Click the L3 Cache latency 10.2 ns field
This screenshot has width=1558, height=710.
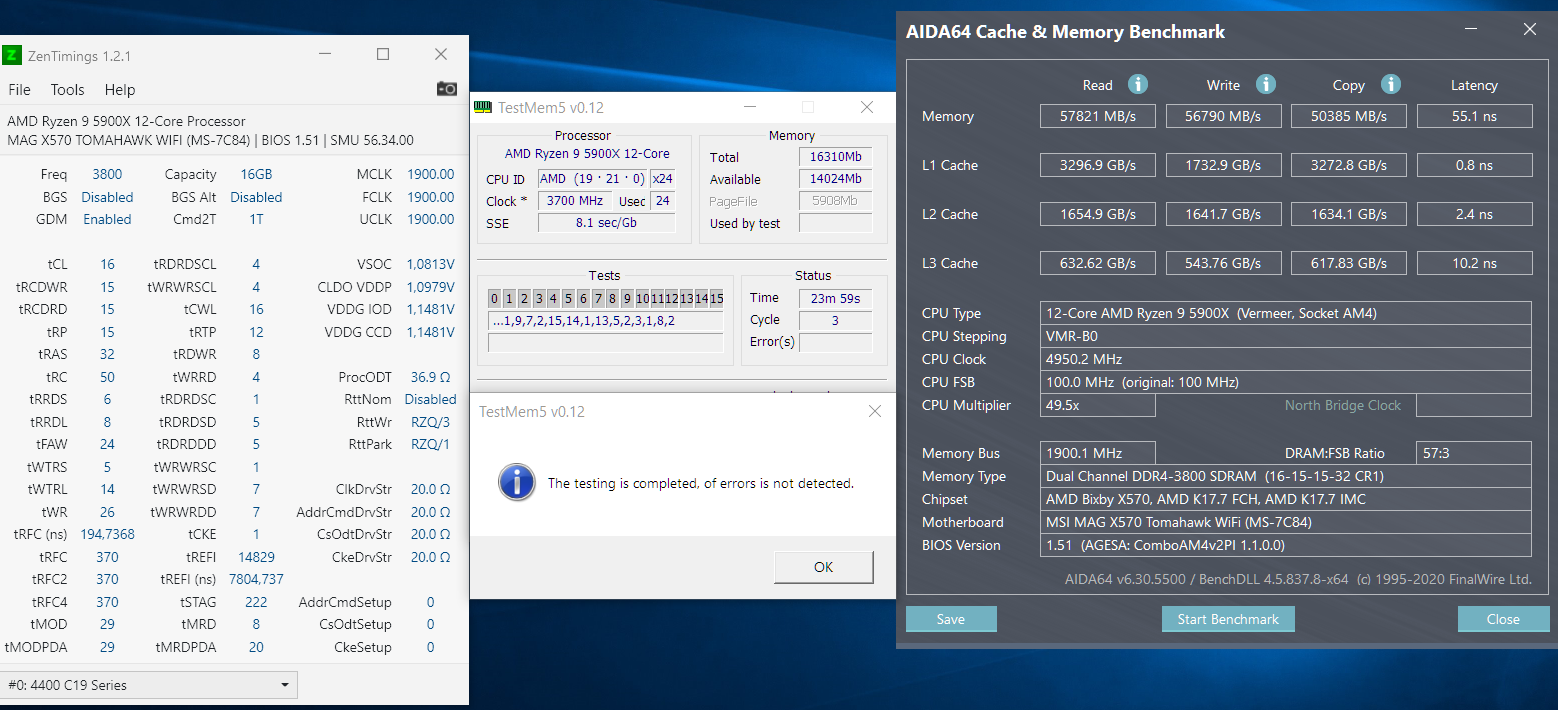pyautogui.click(x=1474, y=263)
